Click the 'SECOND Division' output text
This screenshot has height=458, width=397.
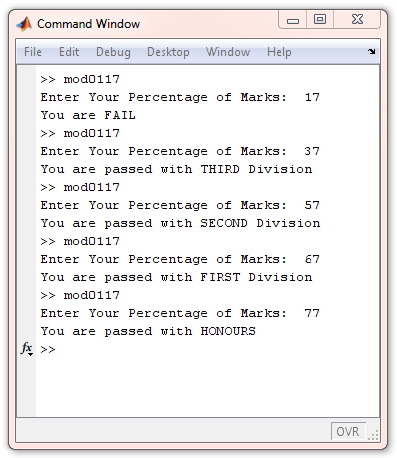(260, 223)
